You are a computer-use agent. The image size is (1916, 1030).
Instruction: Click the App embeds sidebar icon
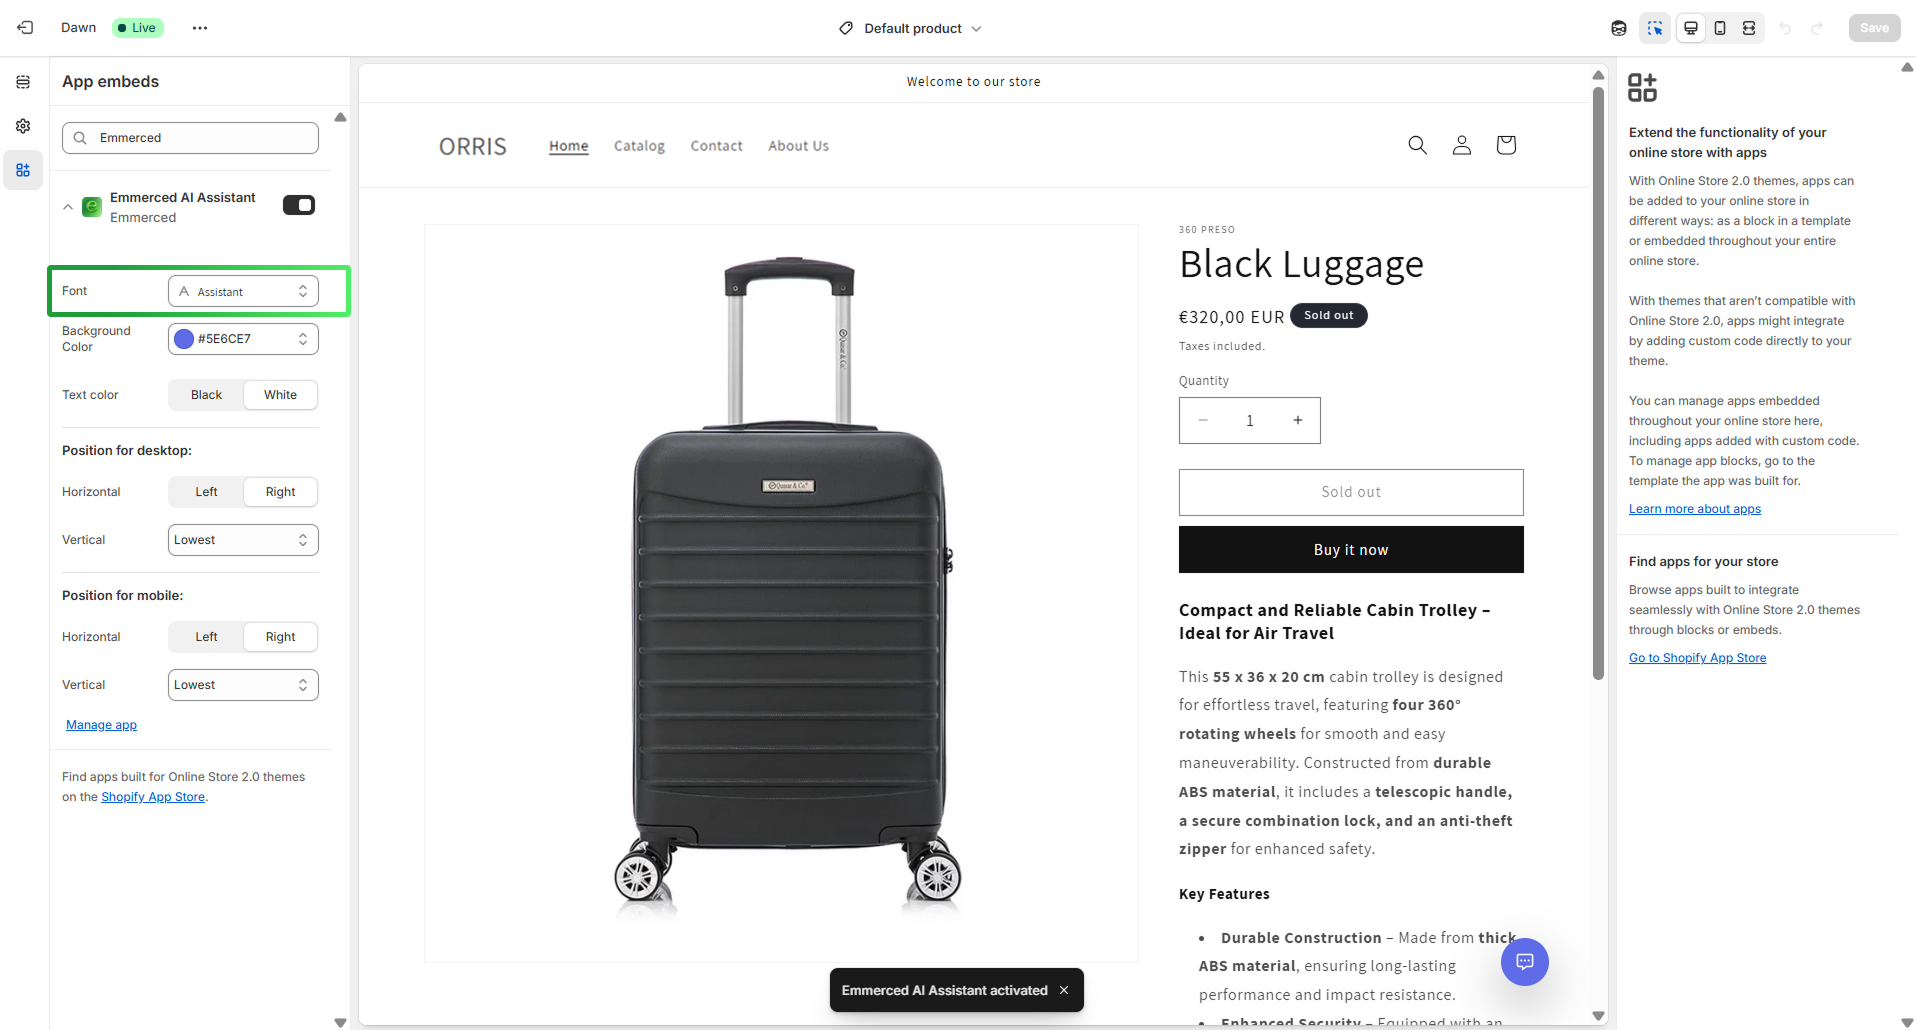tap(23, 170)
